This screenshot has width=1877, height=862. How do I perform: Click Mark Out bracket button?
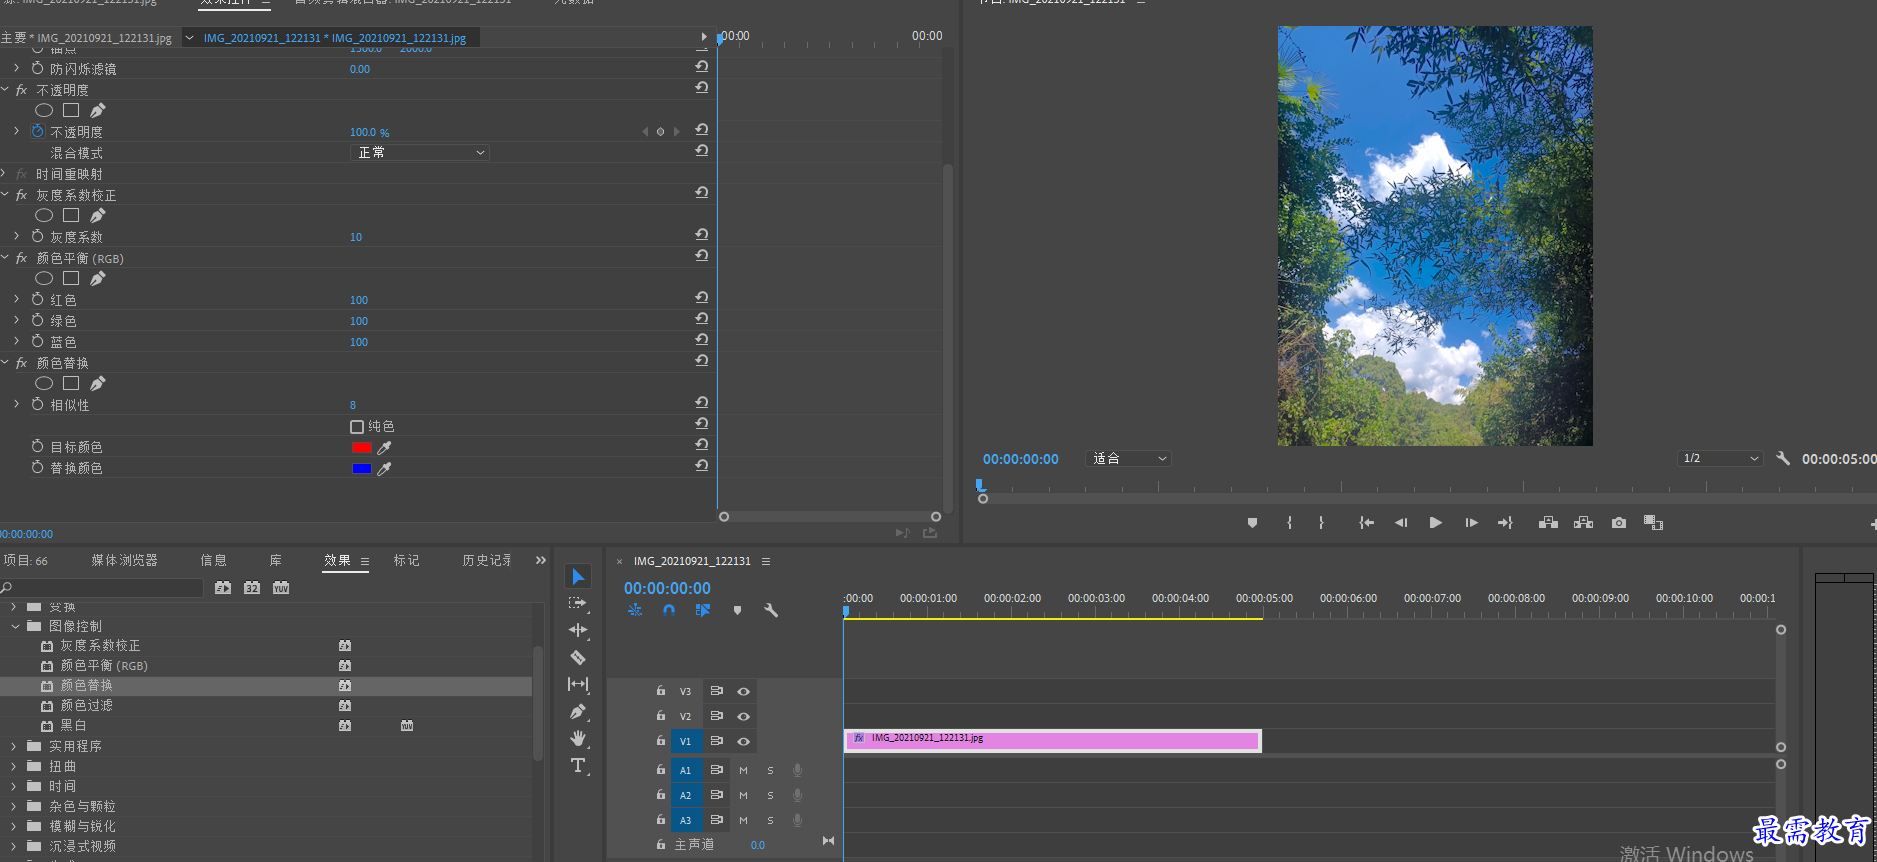pos(1321,523)
